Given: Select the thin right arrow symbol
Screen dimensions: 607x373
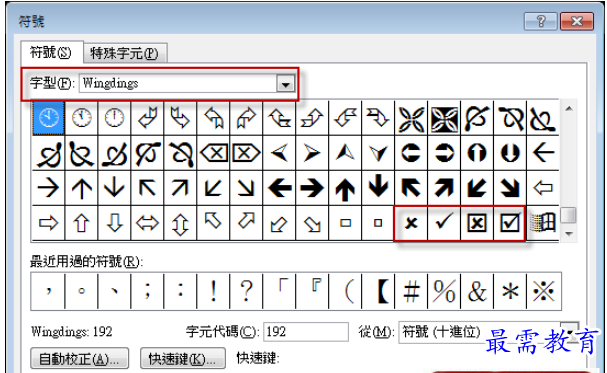Looking at the screenshot, I should pos(48,188).
